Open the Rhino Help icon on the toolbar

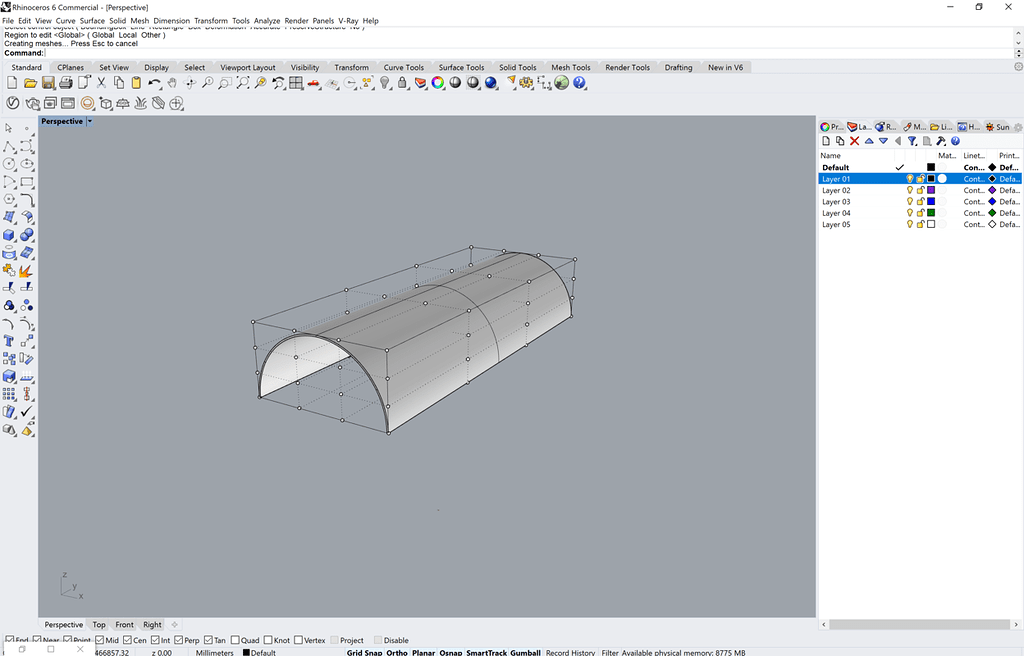[577, 84]
